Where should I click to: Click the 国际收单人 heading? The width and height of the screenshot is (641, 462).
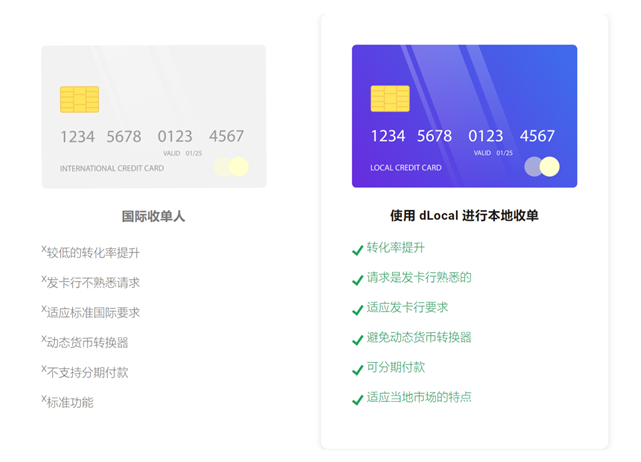[153, 216]
